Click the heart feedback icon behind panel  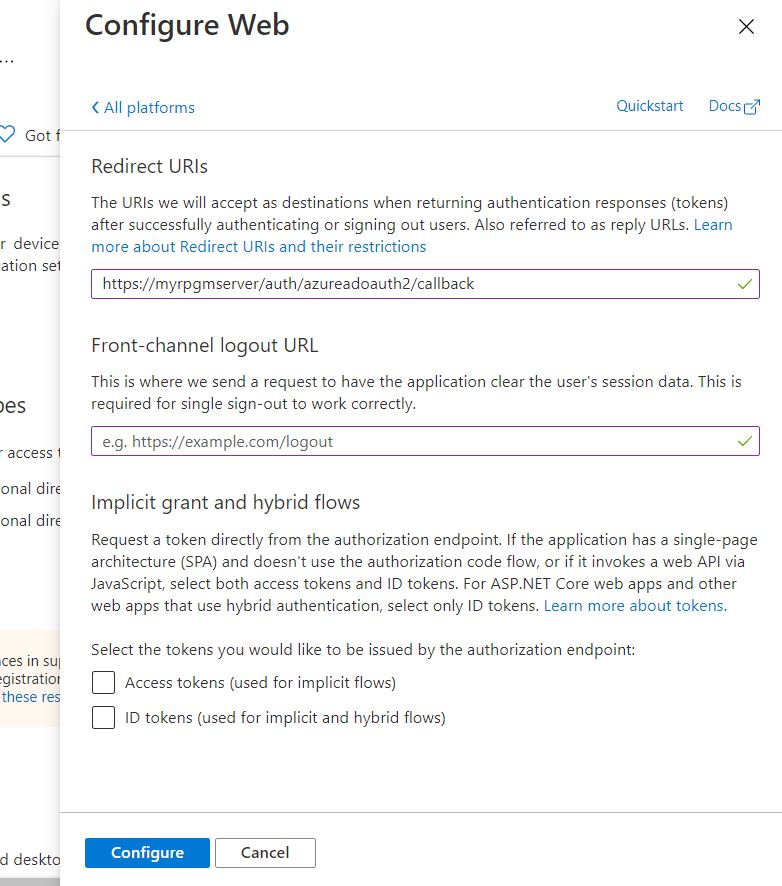8,134
